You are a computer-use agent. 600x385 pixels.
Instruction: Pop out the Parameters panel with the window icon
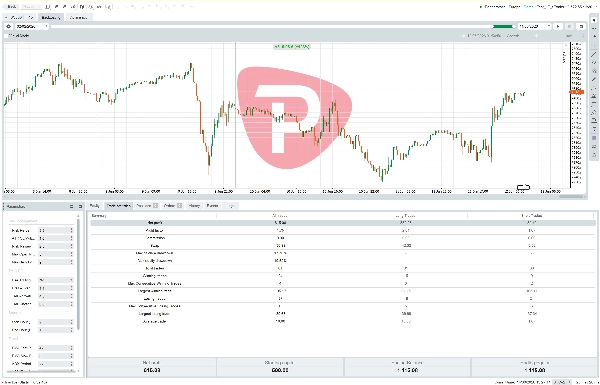80,206
